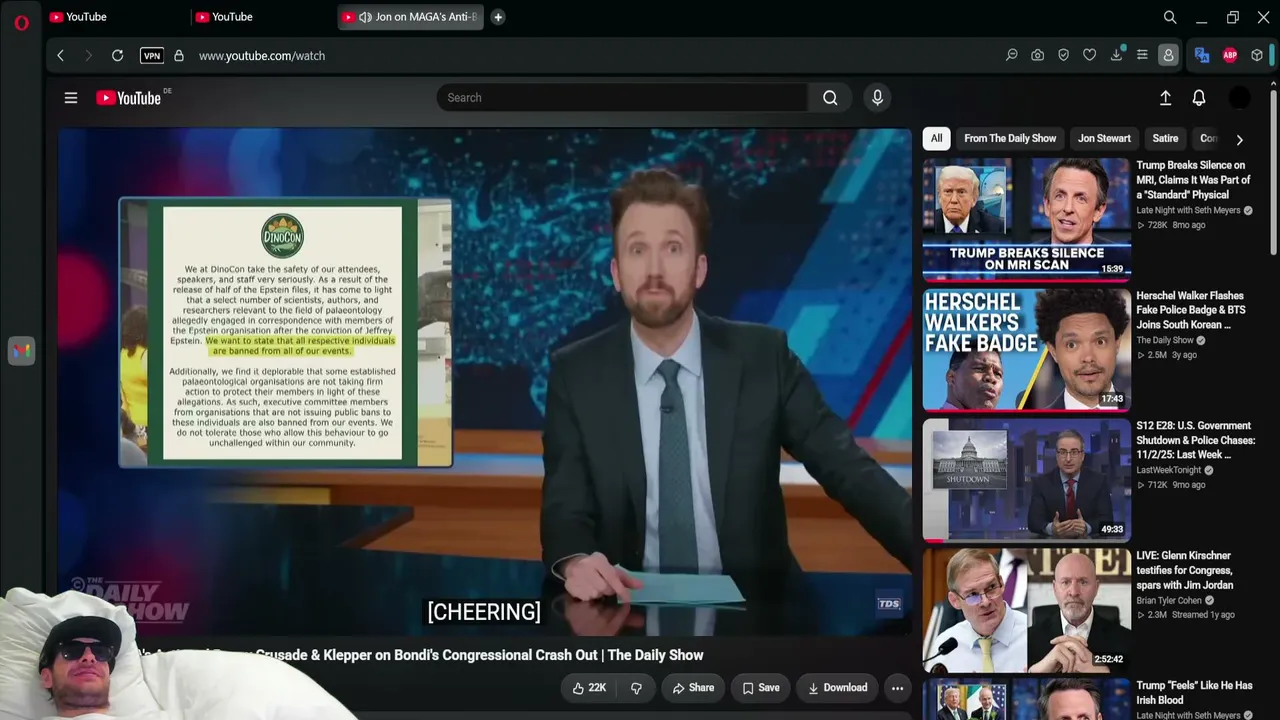Mute the playing tab via speaker icon
Viewport: 1280px width, 720px height.
point(365,17)
